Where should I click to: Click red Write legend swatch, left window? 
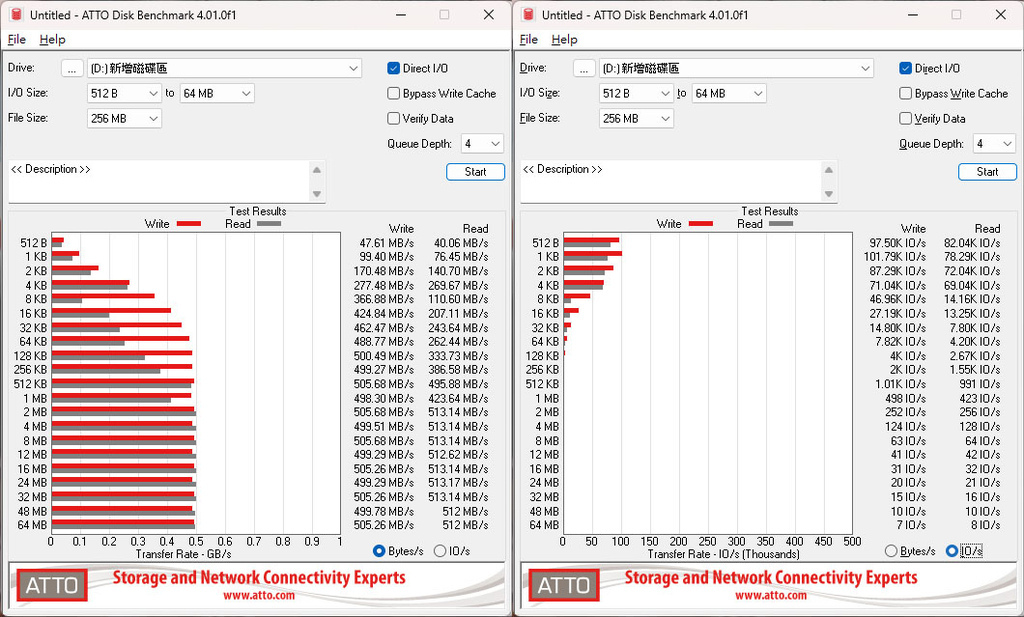pos(189,224)
